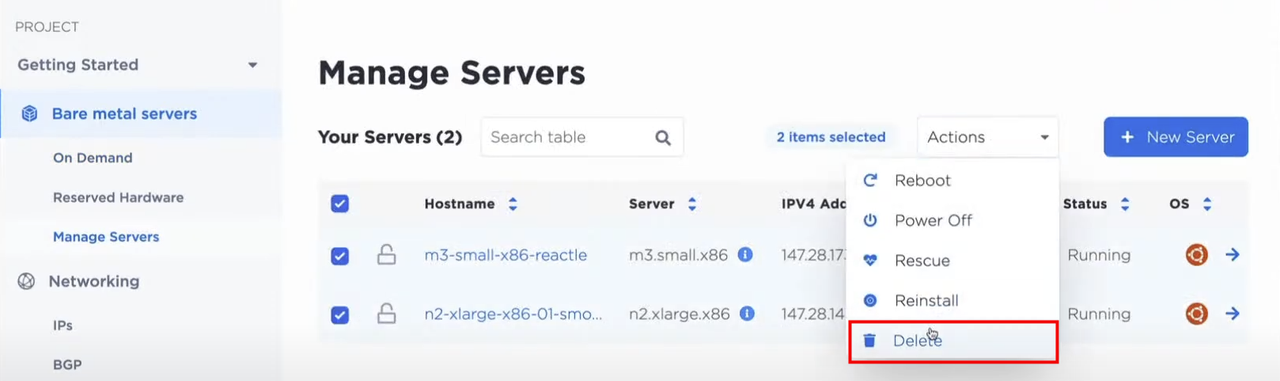Image resolution: width=1280 pixels, height=381 pixels.
Task: Go to Reserved Hardware
Action: click(x=118, y=198)
